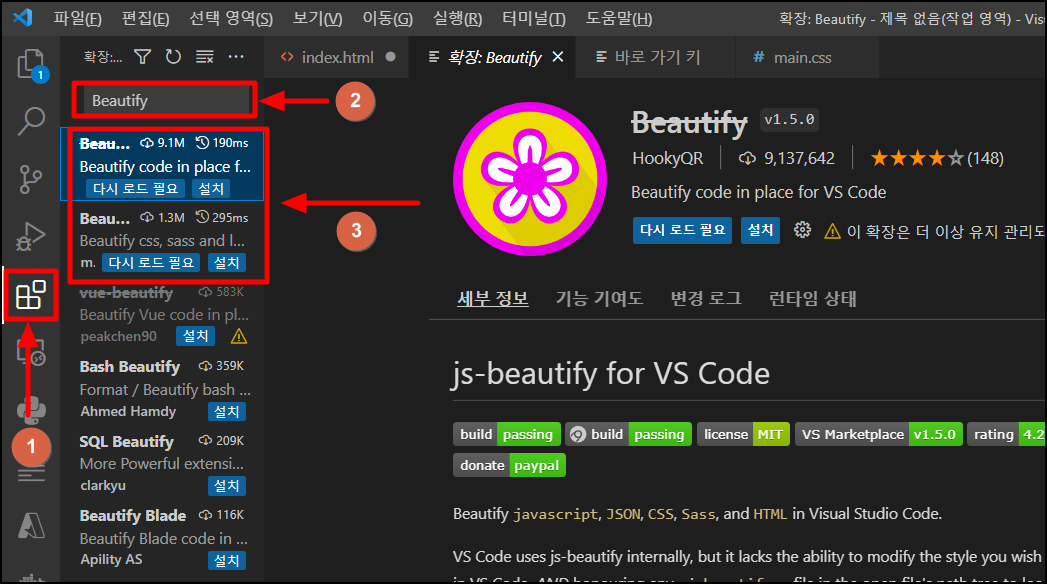This screenshot has width=1047, height=584.
Task: Open the 터미널(T) menu
Action: point(534,18)
